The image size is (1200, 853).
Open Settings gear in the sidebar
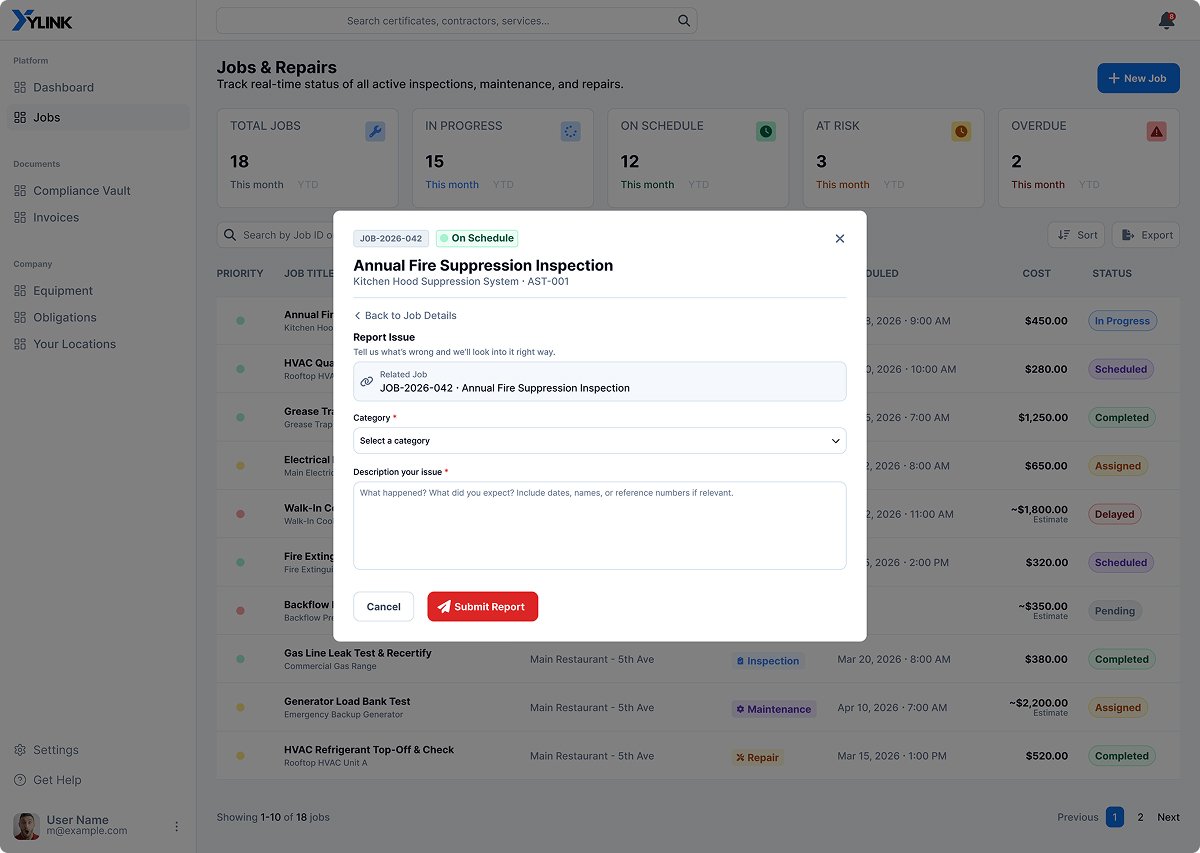[x=20, y=750]
